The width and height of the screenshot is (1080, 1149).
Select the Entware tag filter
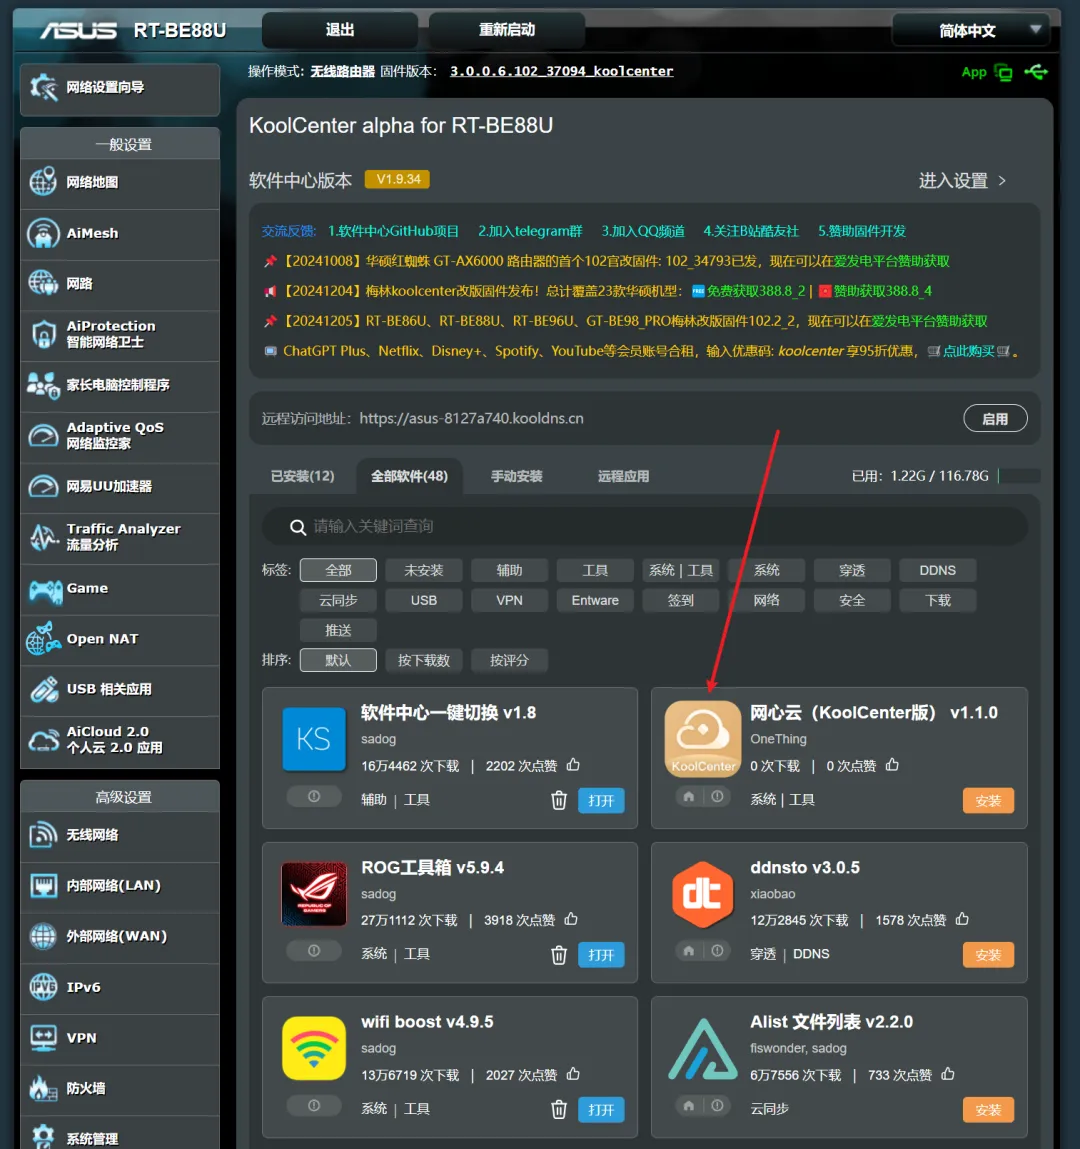pyautogui.click(x=595, y=600)
